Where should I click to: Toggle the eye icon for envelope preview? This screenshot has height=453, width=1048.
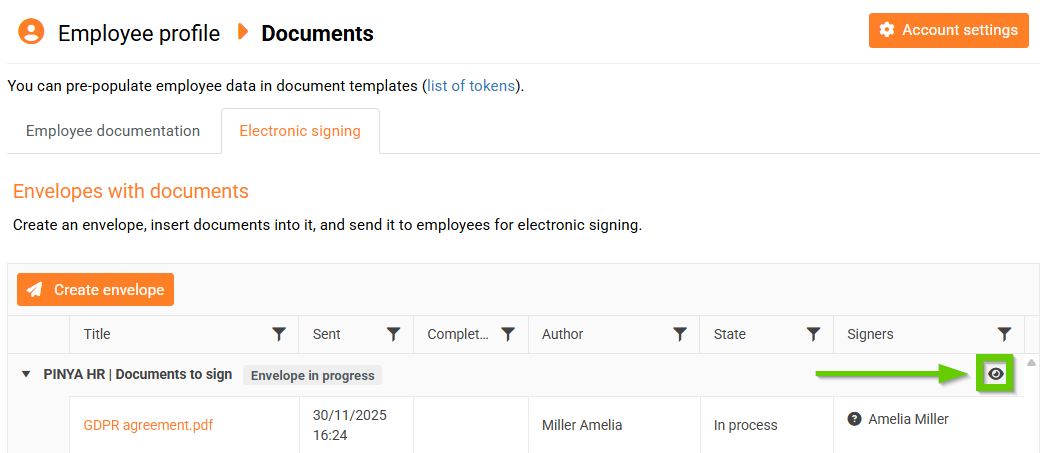coord(995,374)
